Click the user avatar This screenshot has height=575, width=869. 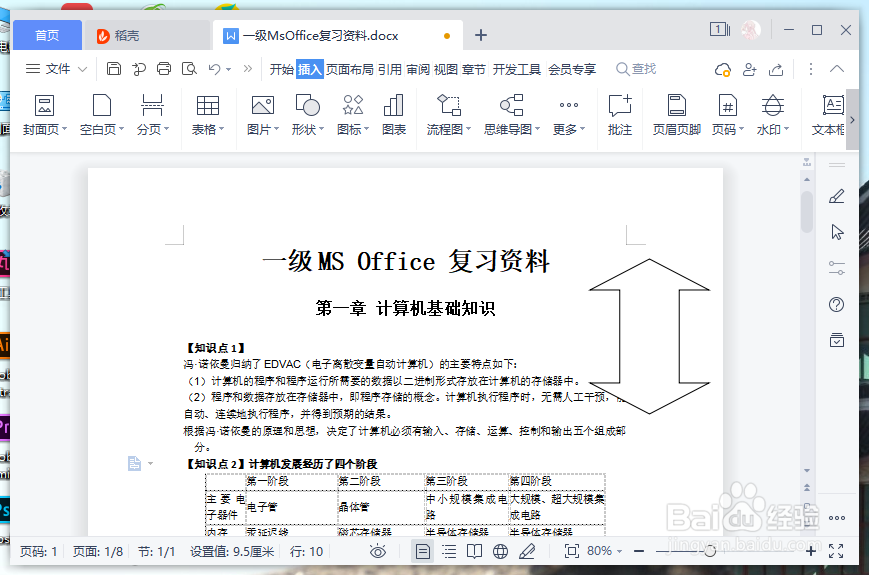point(752,29)
